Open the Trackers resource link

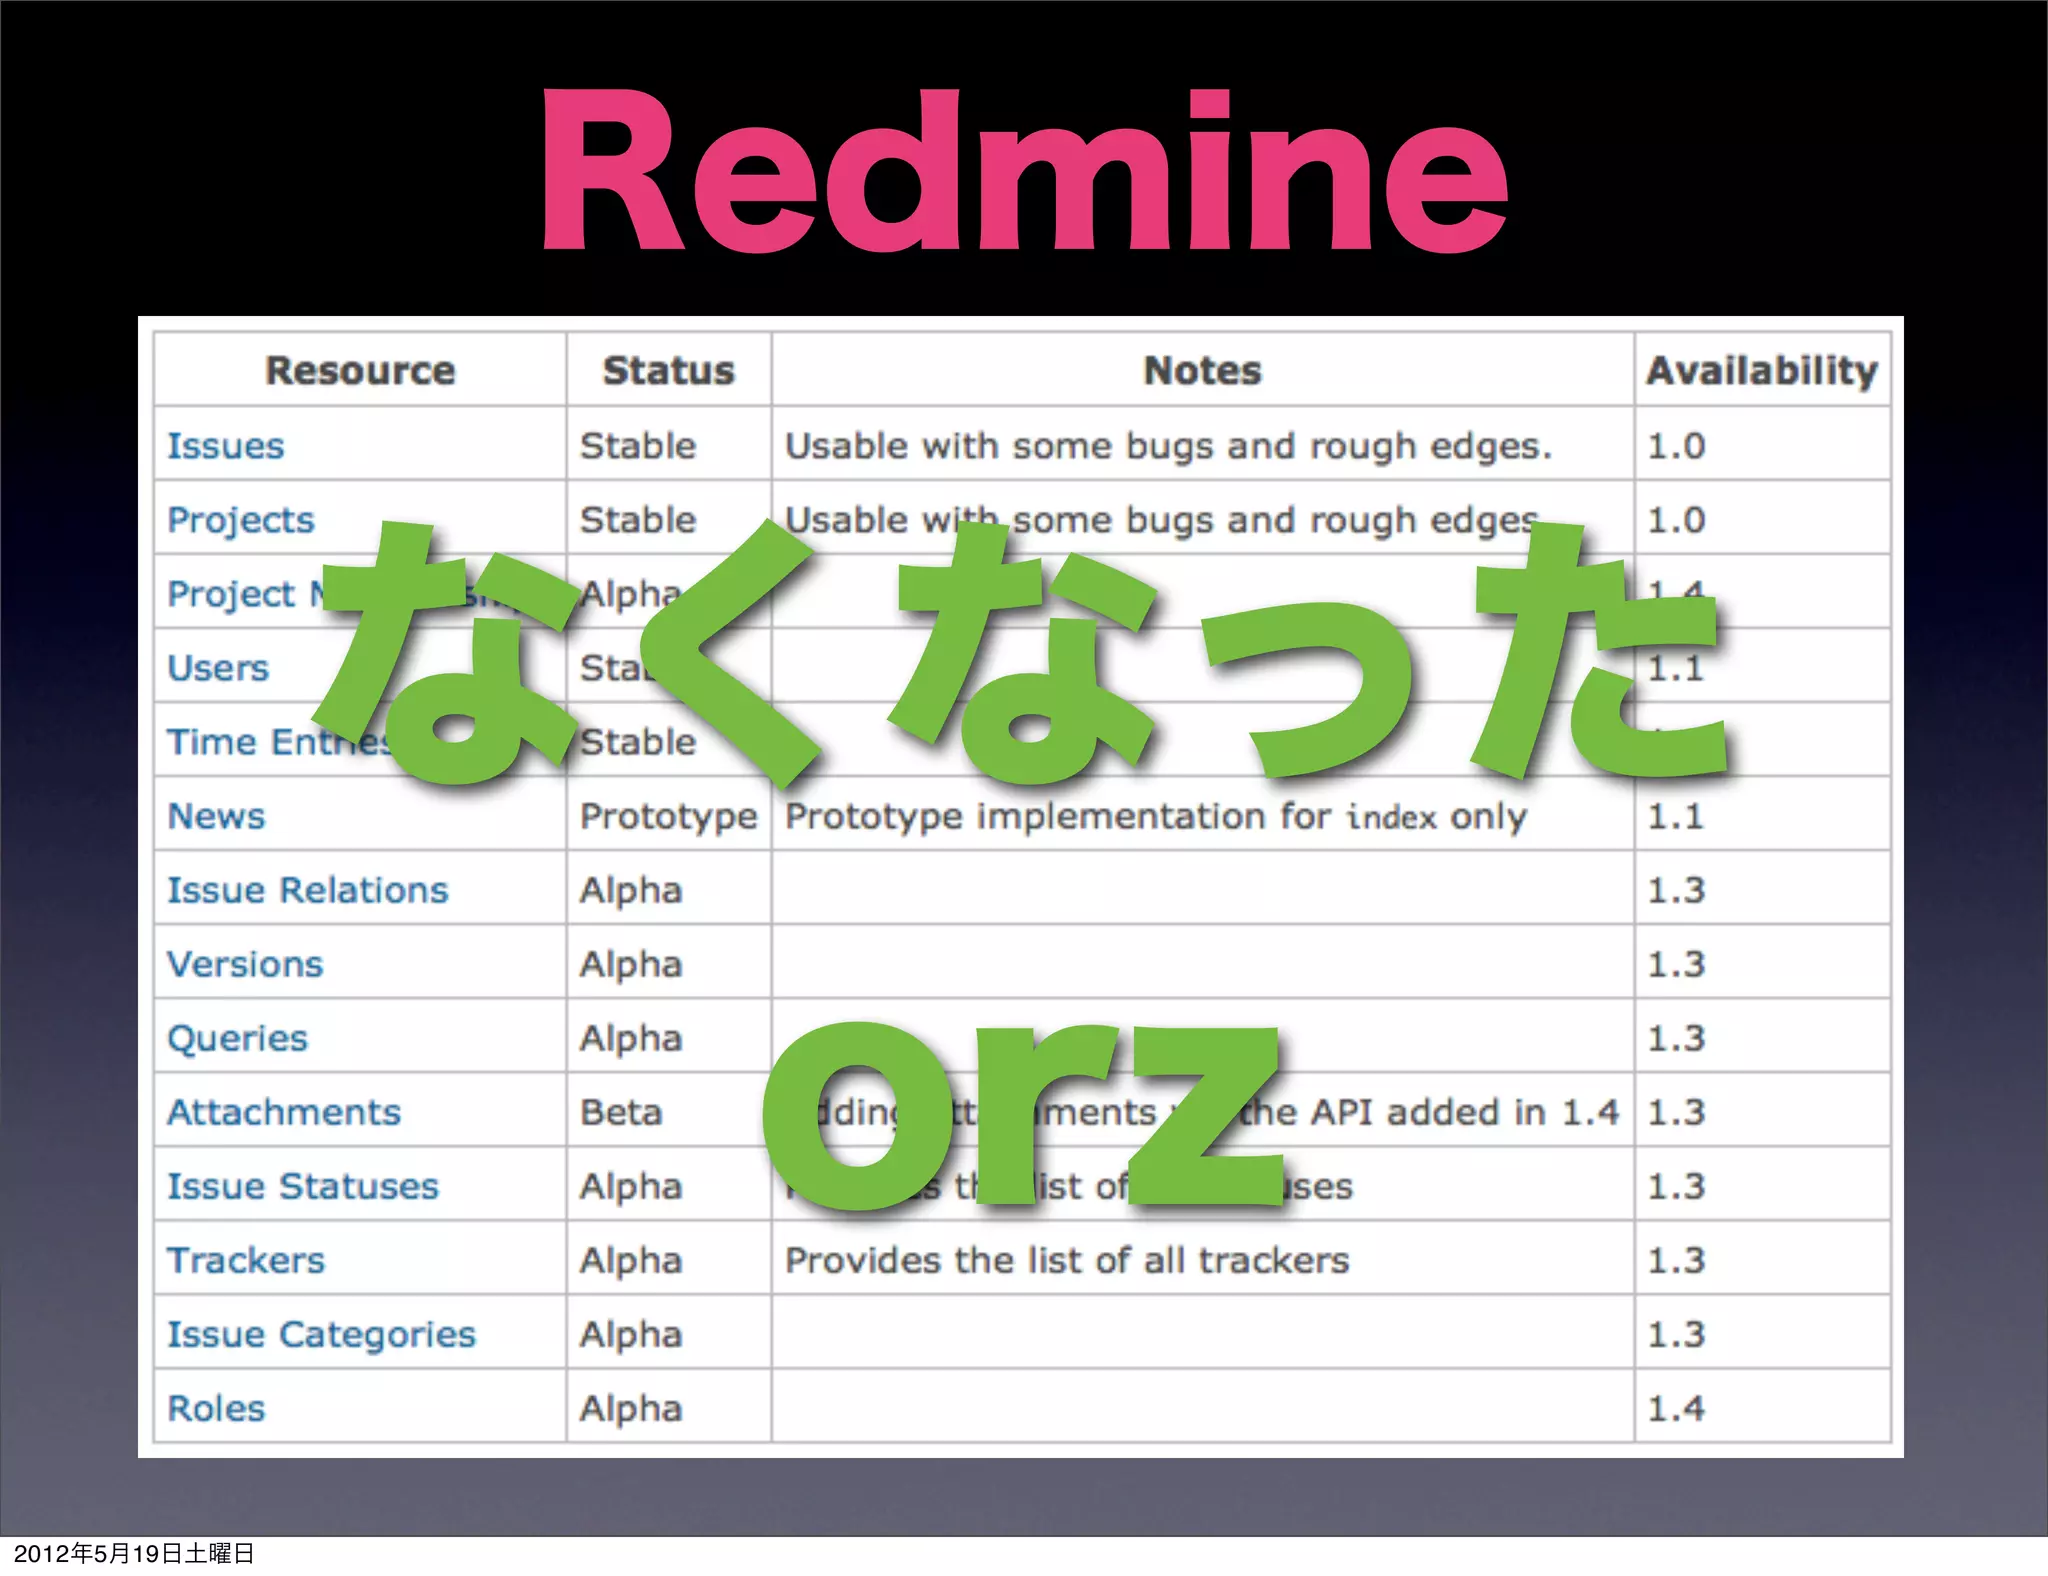245,1260
